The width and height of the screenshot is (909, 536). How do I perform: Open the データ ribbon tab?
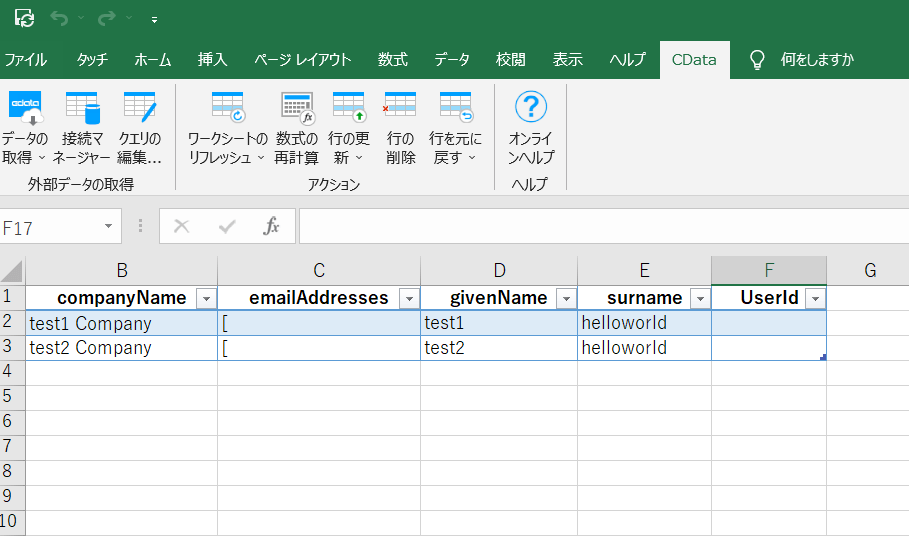(452, 59)
